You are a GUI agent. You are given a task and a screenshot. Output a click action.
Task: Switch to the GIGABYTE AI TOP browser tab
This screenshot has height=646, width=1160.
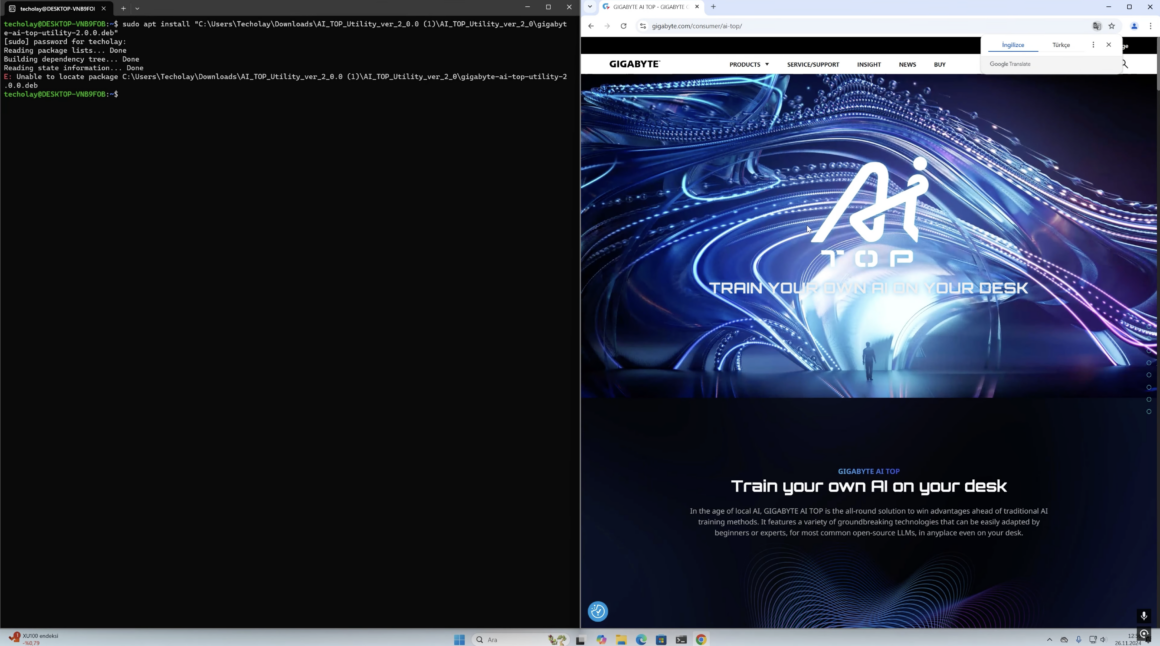tap(650, 7)
